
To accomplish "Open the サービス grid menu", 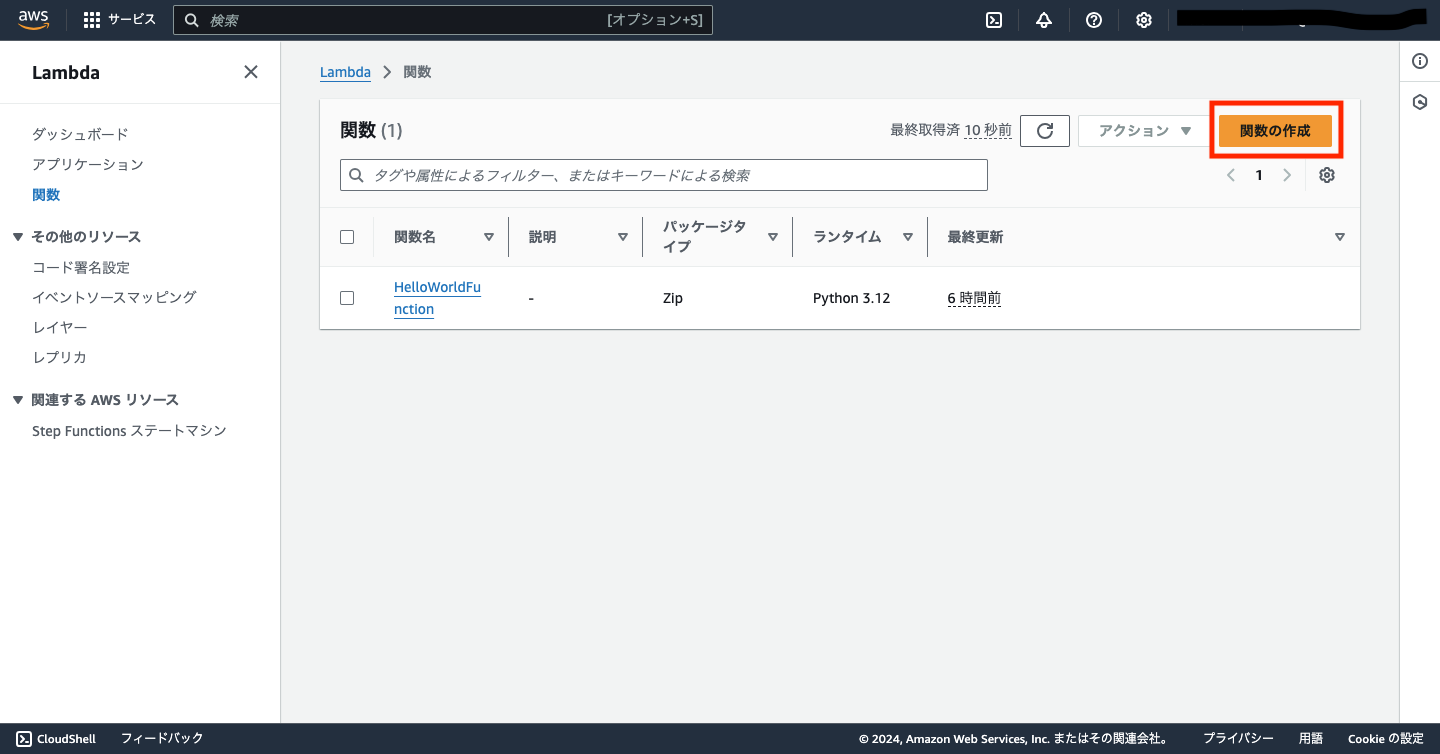I will (119, 20).
